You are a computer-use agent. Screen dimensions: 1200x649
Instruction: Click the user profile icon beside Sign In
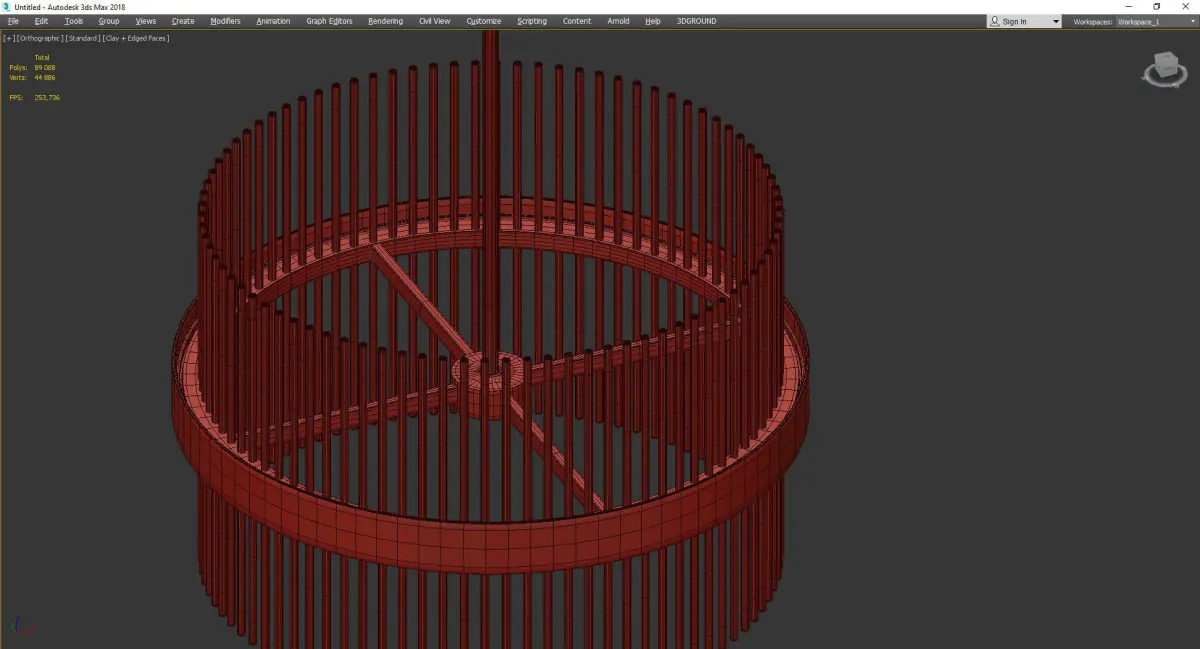tap(995, 21)
